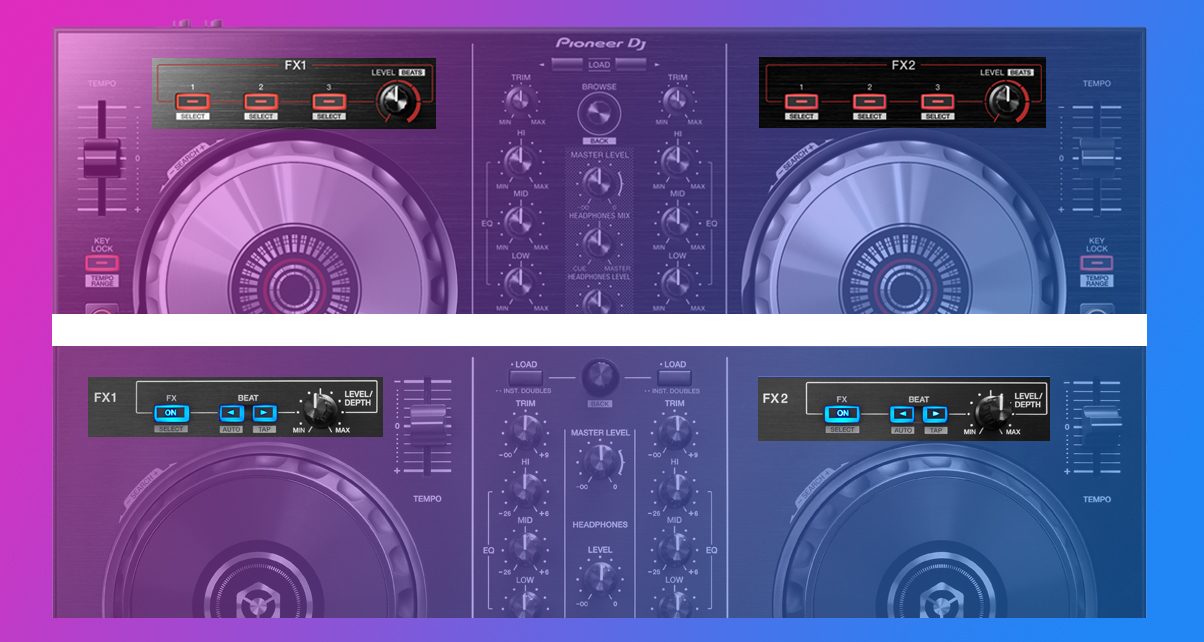
Task: Click right-deck LOAD button on upper controller
Action: [629, 65]
